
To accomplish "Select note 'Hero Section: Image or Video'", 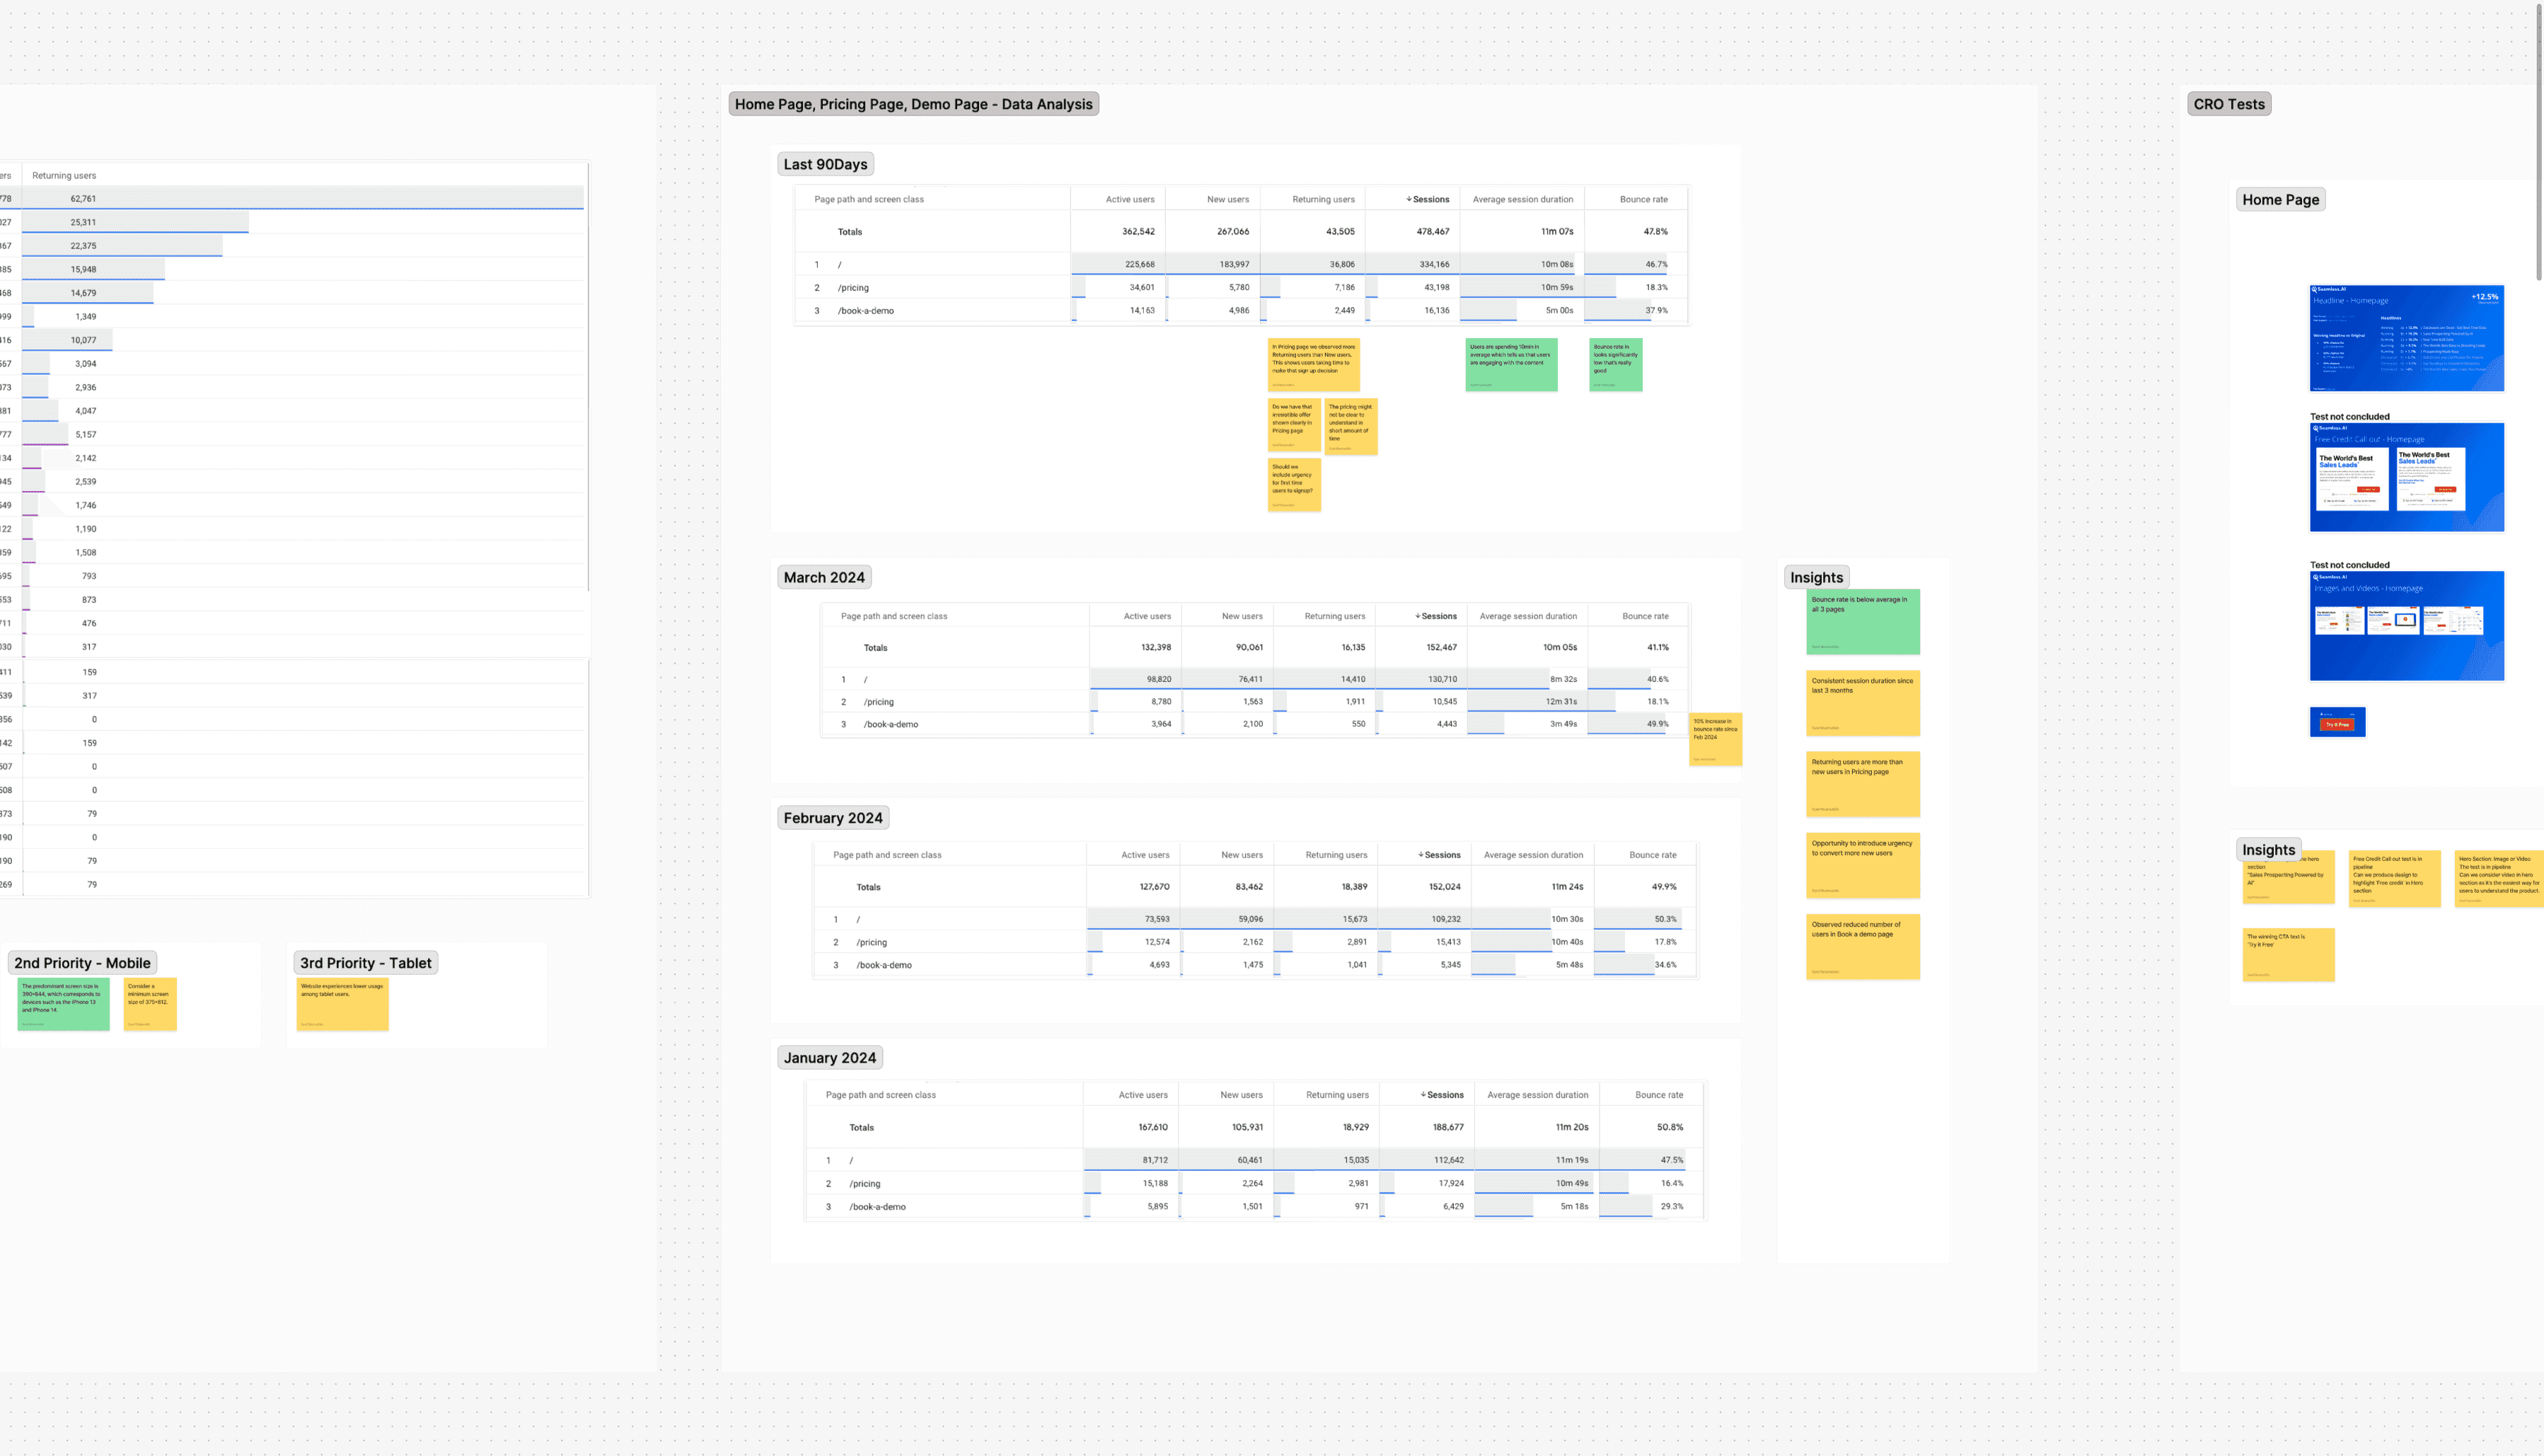I will tap(2499, 878).
